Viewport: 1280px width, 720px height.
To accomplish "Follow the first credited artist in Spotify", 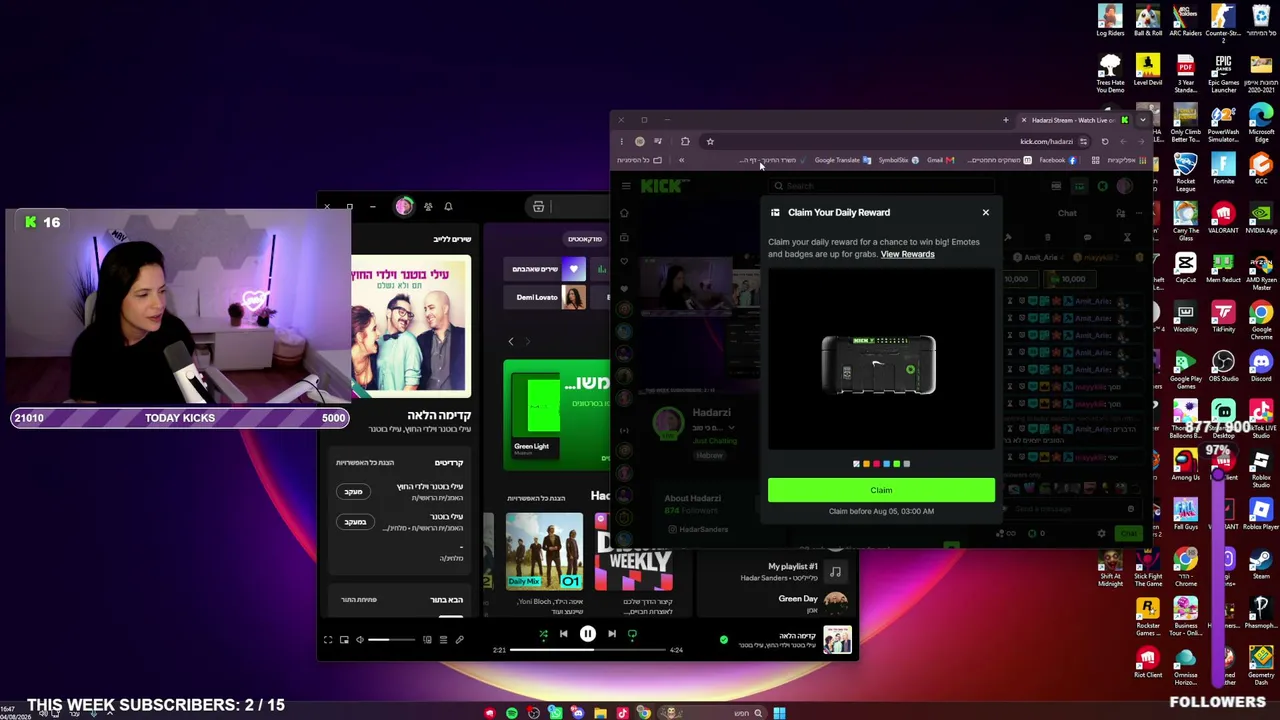I will [x=354, y=492].
